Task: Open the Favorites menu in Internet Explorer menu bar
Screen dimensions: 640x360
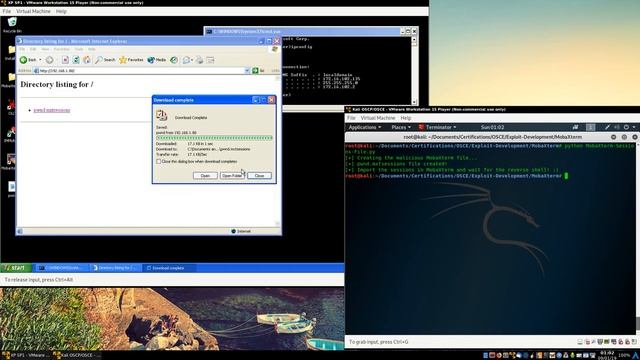Action: [x=62, y=49]
